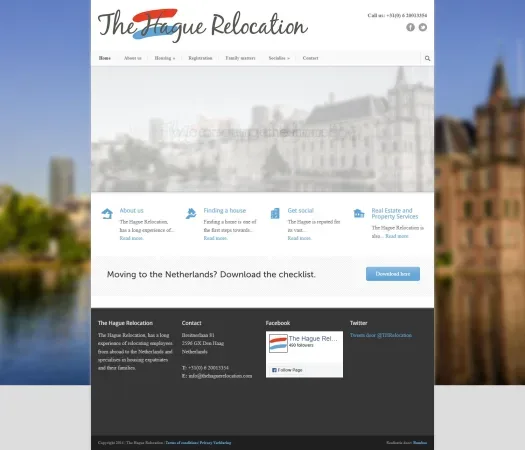Click the Real Estate services icon

359,213
